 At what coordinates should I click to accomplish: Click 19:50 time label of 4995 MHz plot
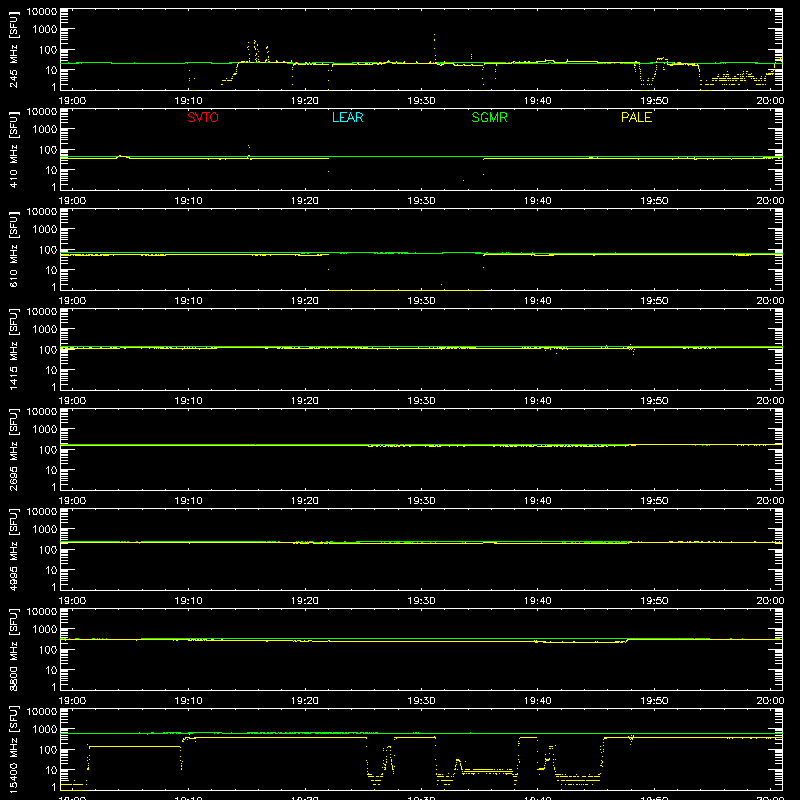(x=654, y=601)
